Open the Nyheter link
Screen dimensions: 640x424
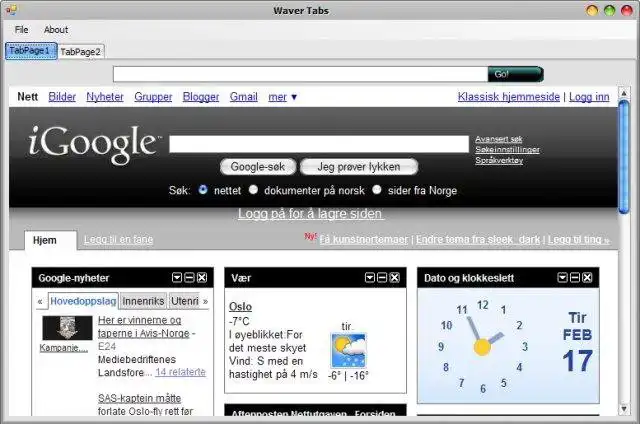tap(105, 97)
